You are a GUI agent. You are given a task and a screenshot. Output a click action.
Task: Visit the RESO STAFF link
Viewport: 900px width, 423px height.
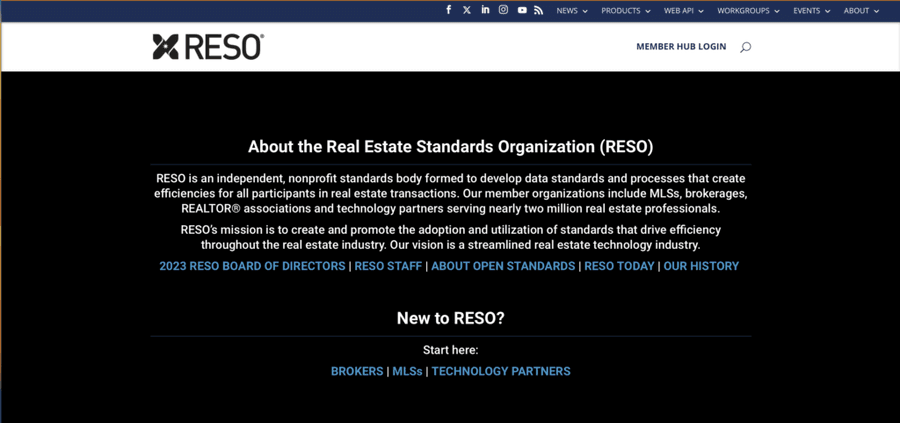388,266
